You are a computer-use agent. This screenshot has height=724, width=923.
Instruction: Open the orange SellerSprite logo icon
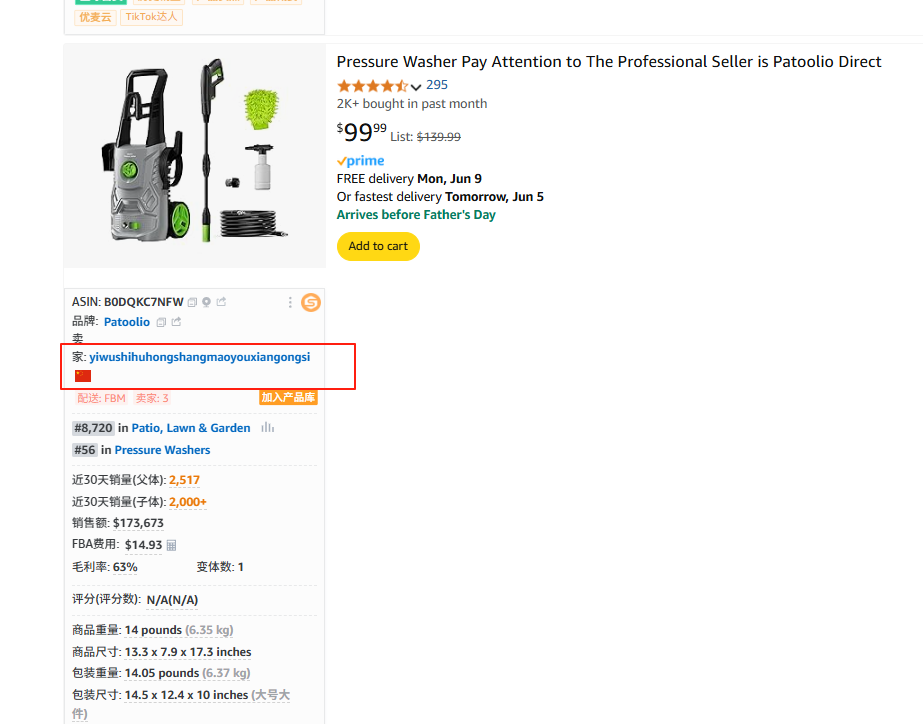[x=311, y=303]
